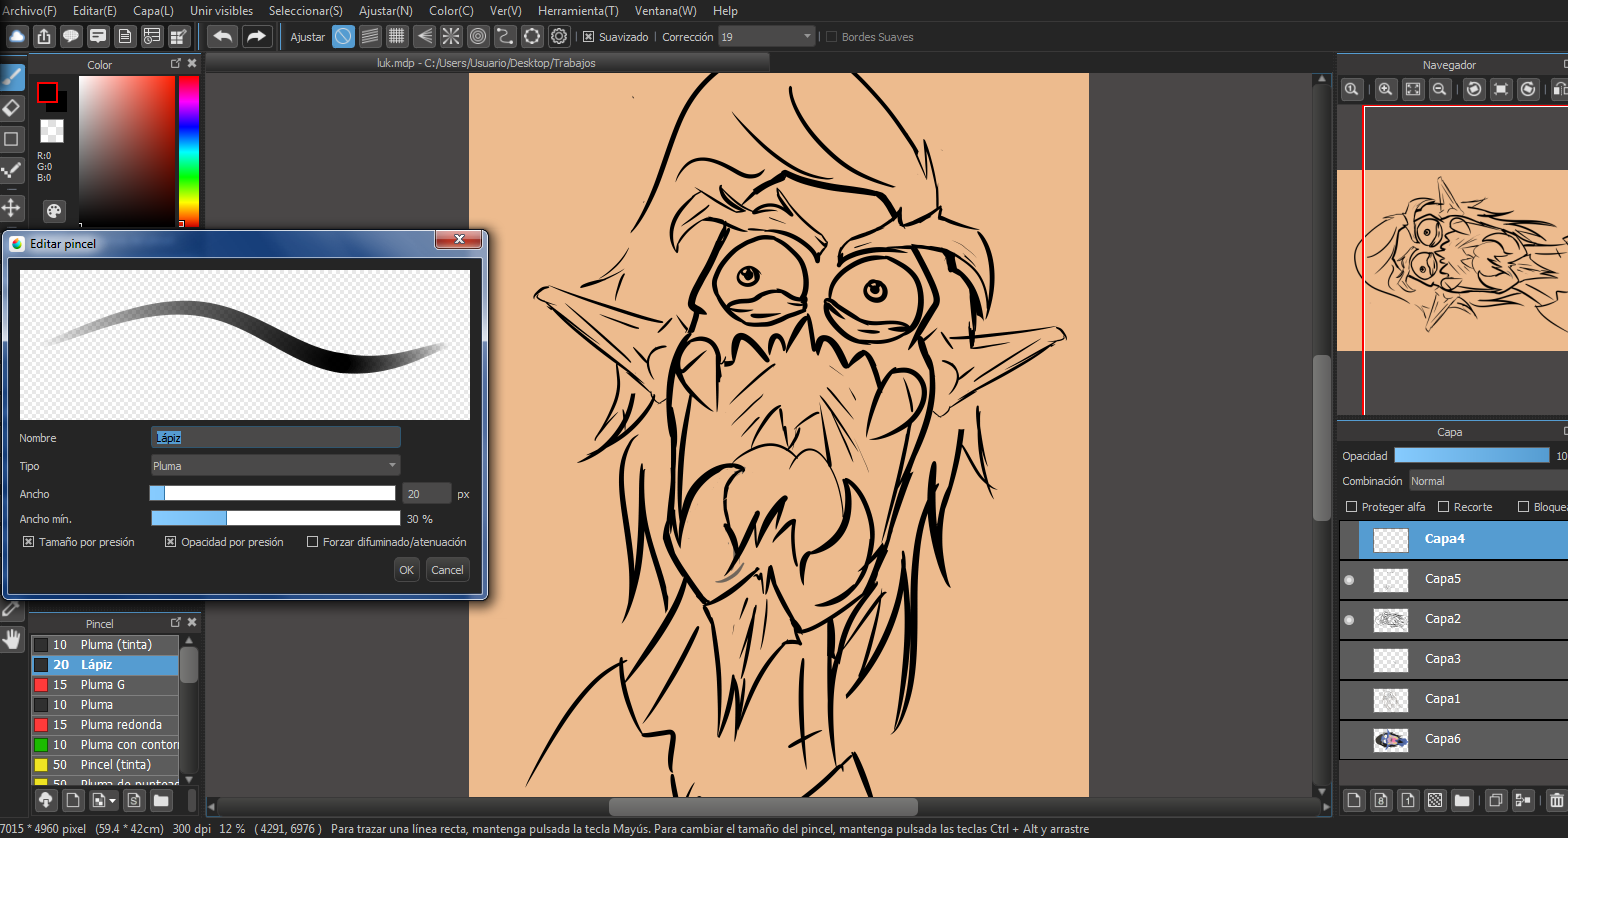Select the Eraser tool
The width and height of the screenshot is (1600, 900).
click(12, 107)
